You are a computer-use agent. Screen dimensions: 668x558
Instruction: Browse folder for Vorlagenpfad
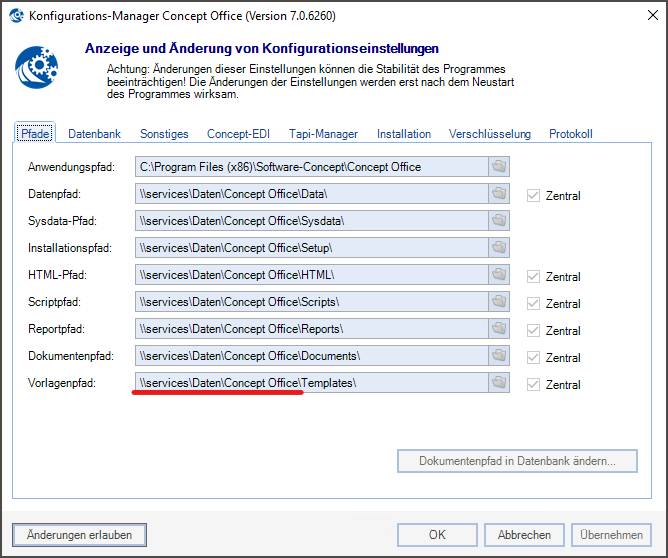coord(499,383)
